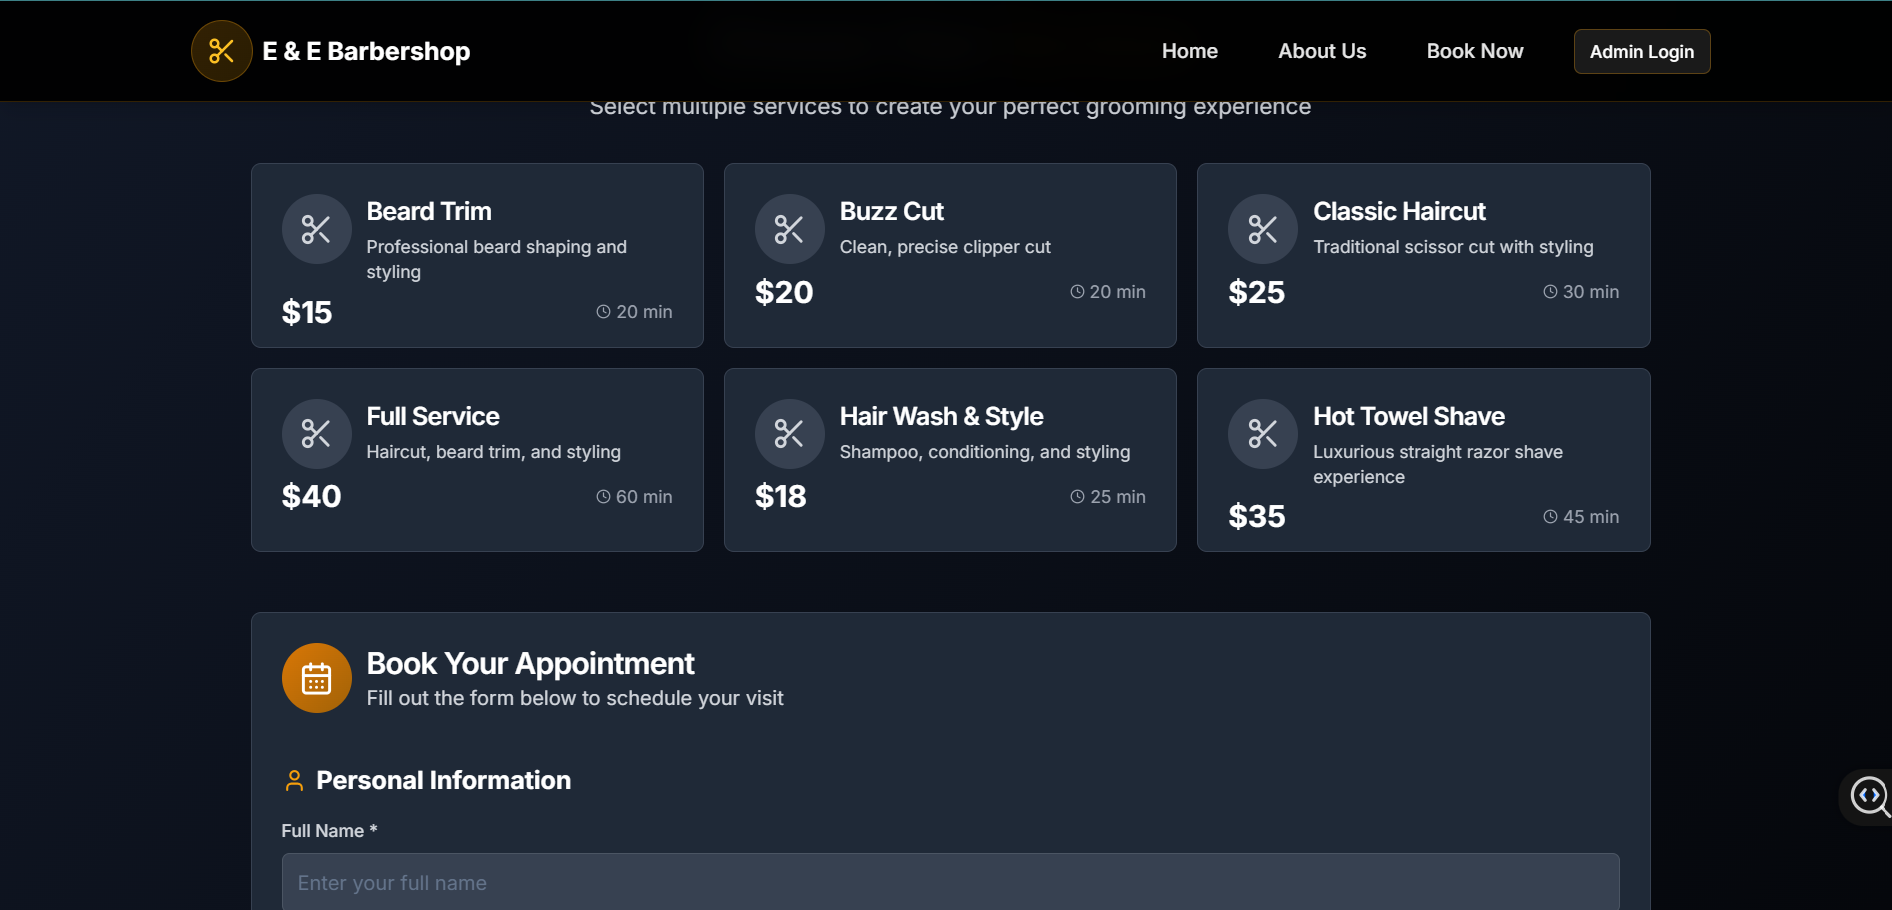The width and height of the screenshot is (1892, 910).
Task: Click the scissors icon on the Full Service card
Action: (316, 434)
